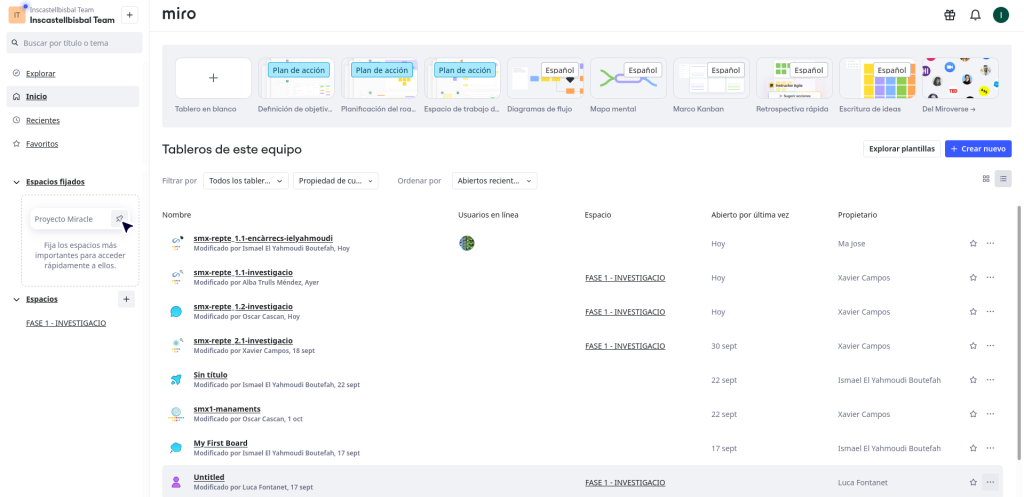Click the Explorar plantillas button
Screen dimensions: 1024x497
click(x=901, y=149)
